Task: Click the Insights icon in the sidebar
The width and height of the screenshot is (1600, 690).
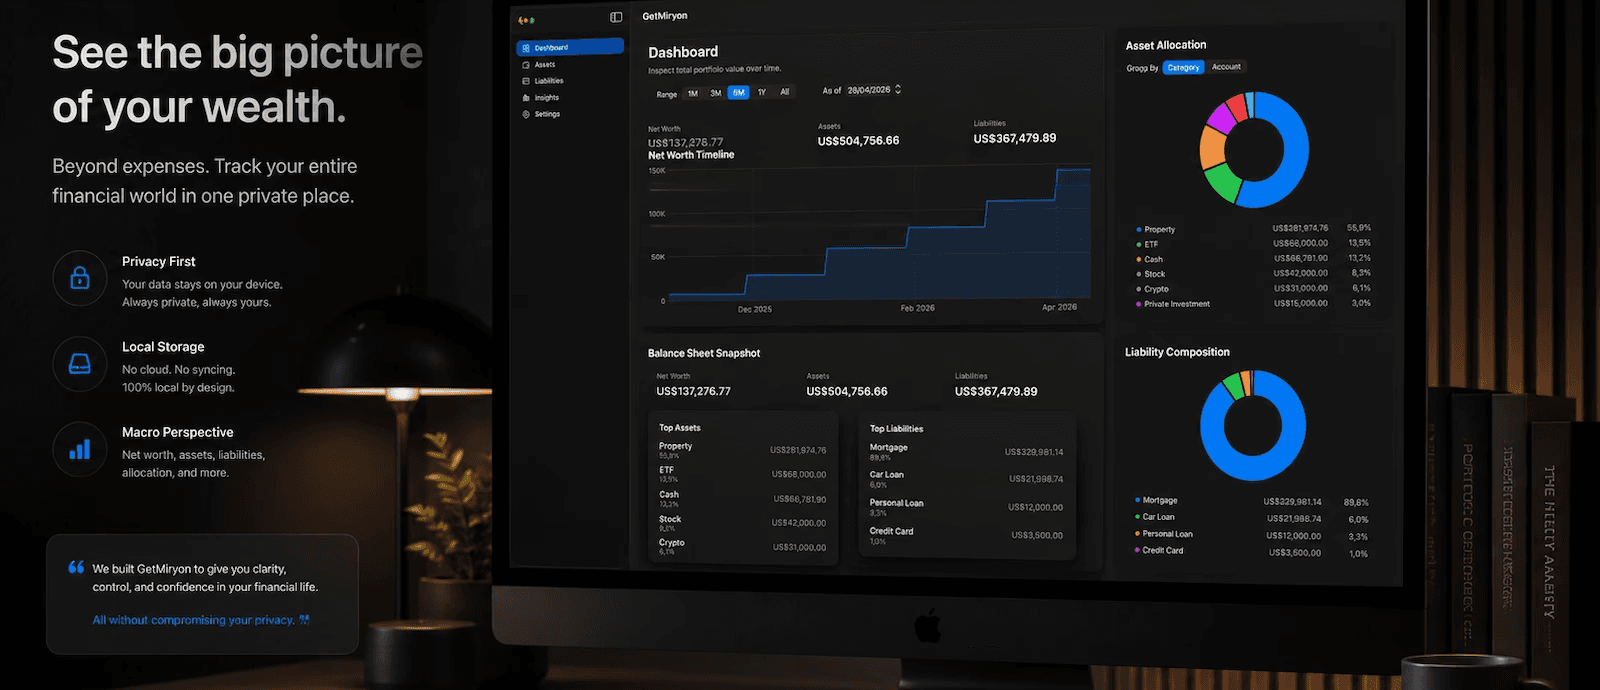Action: [526, 98]
